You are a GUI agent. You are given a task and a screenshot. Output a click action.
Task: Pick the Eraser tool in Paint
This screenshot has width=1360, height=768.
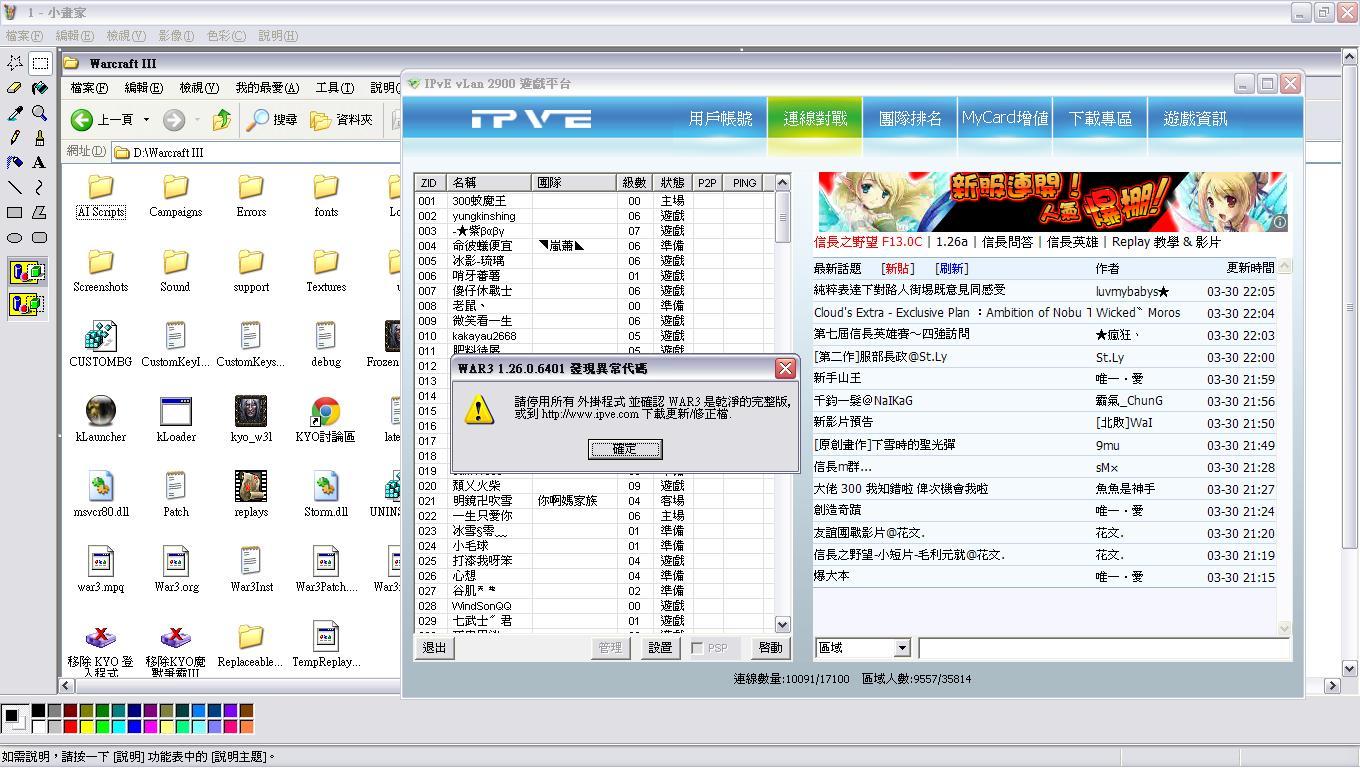(x=15, y=88)
